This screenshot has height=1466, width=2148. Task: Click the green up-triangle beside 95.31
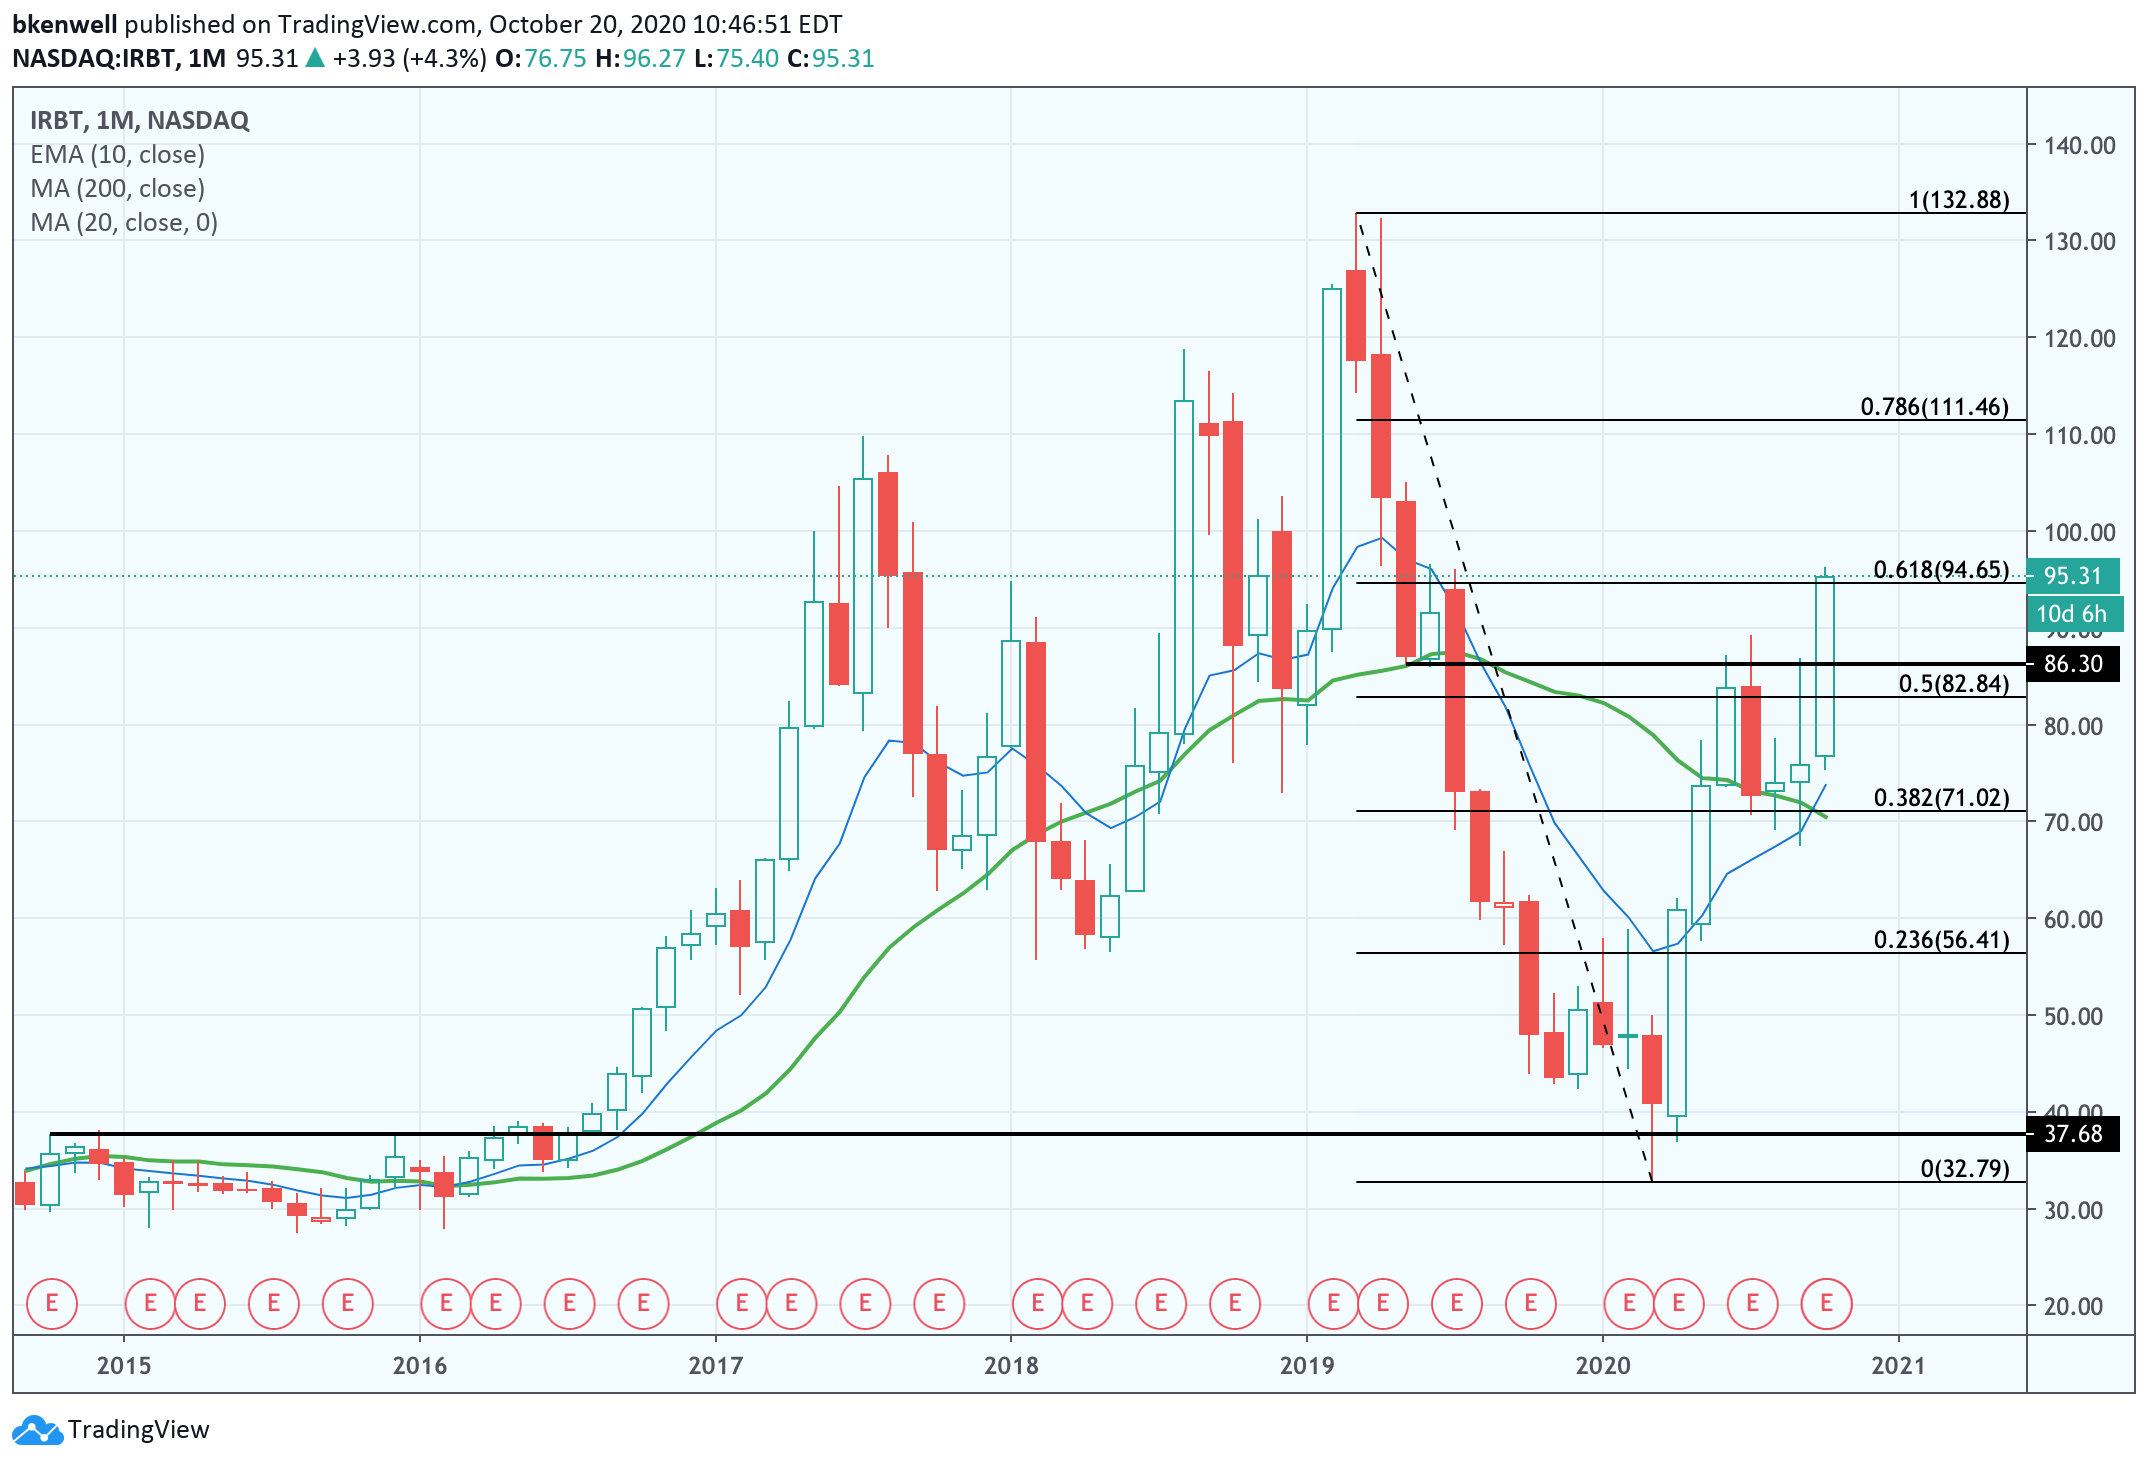(x=315, y=59)
